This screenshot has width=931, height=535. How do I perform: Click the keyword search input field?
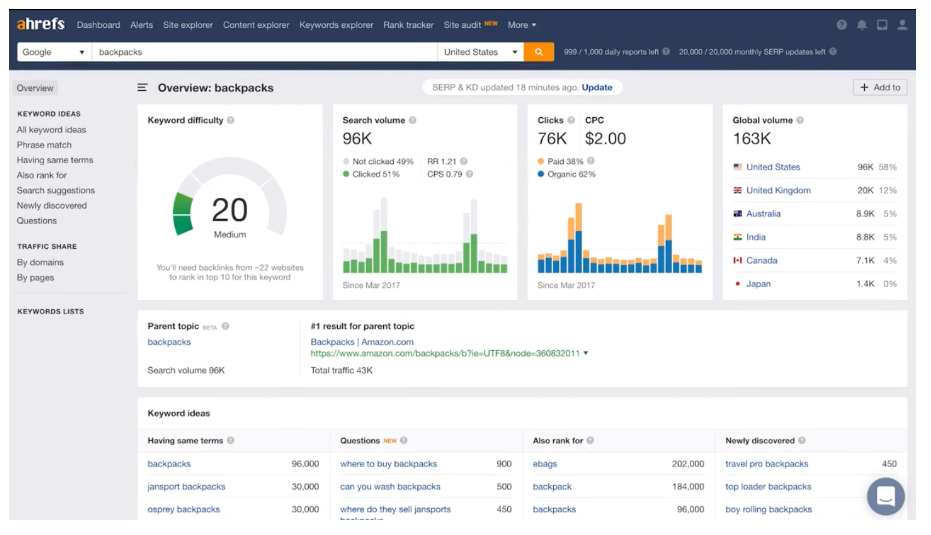(x=265, y=52)
